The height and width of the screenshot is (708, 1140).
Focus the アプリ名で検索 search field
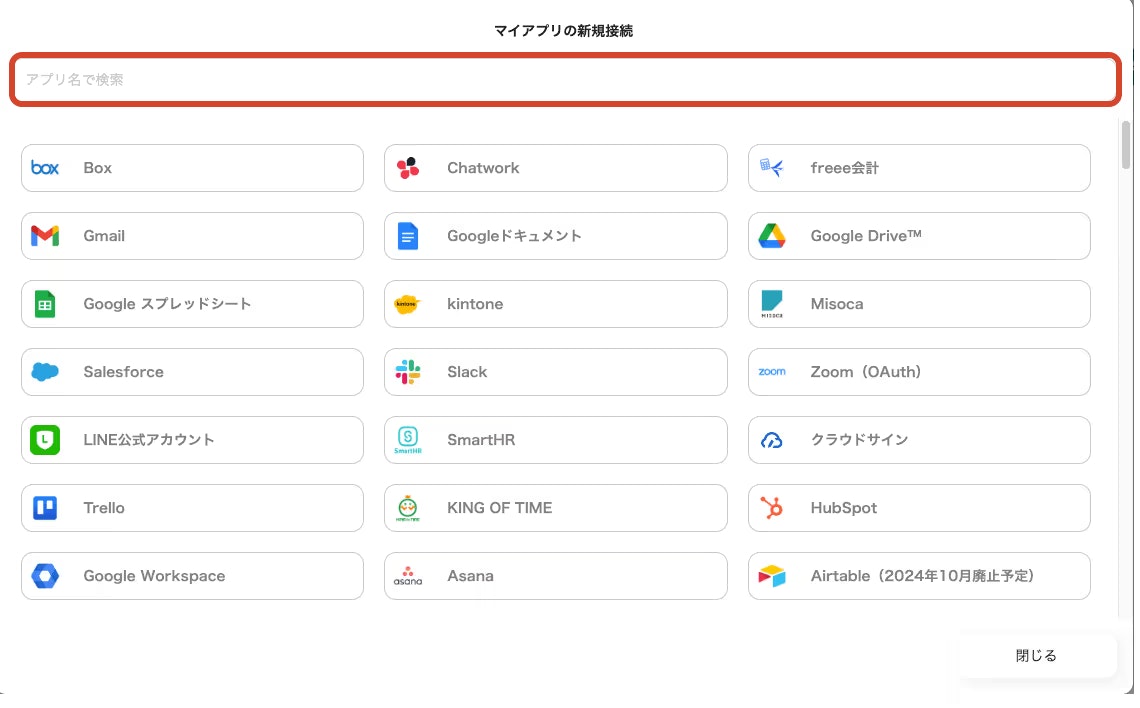click(x=565, y=79)
